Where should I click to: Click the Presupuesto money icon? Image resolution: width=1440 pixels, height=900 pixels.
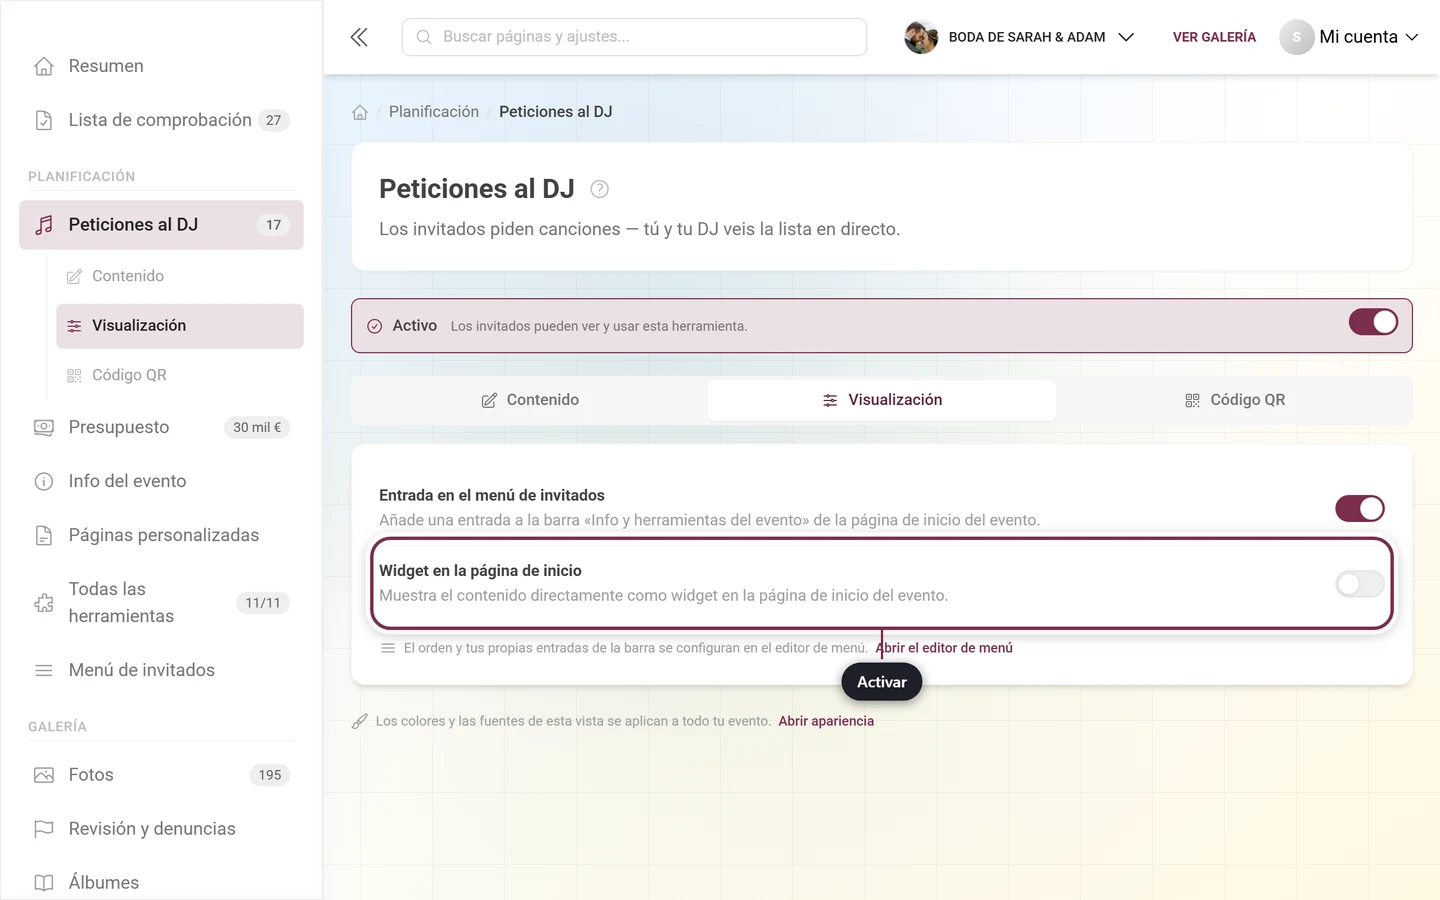pyautogui.click(x=44, y=427)
